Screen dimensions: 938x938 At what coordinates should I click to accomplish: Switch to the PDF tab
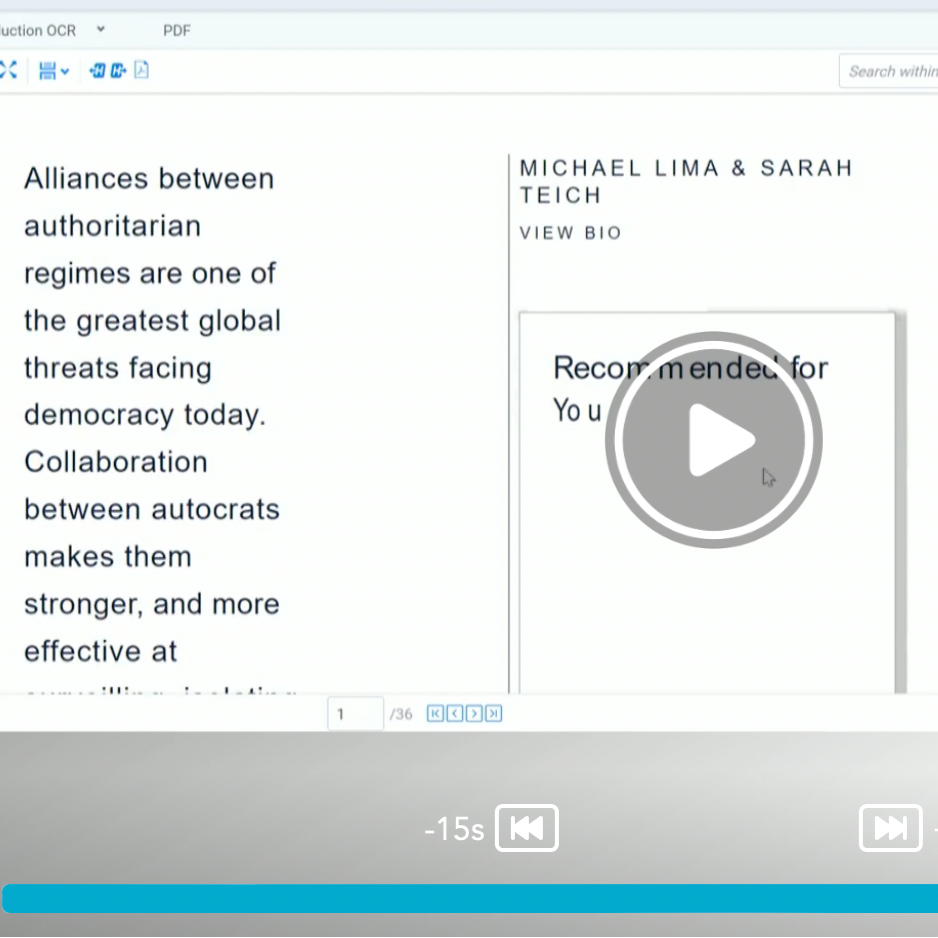(176, 30)
